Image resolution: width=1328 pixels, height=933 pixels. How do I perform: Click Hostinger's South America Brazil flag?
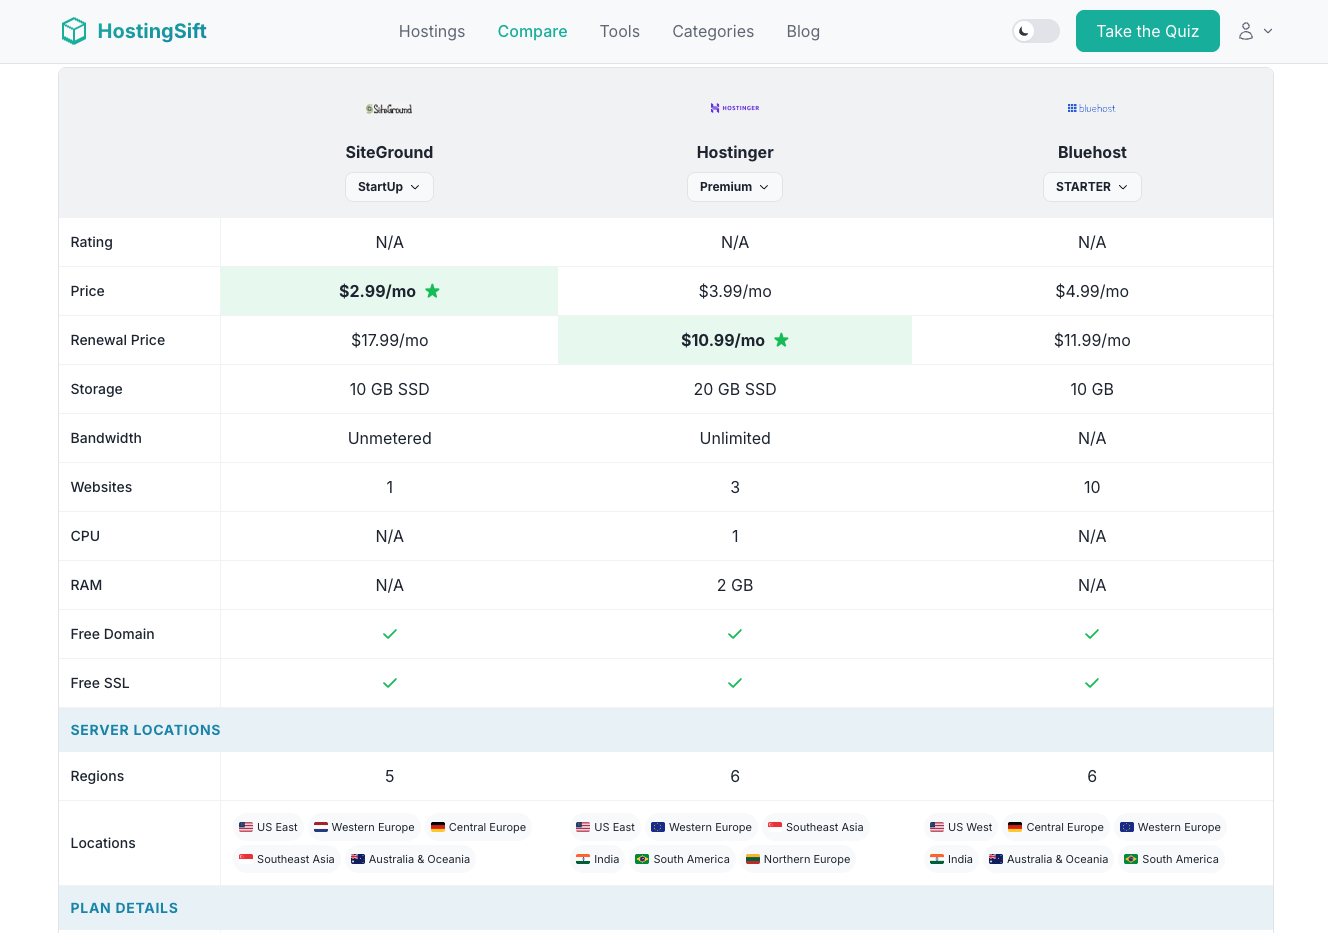click(642, 859)
